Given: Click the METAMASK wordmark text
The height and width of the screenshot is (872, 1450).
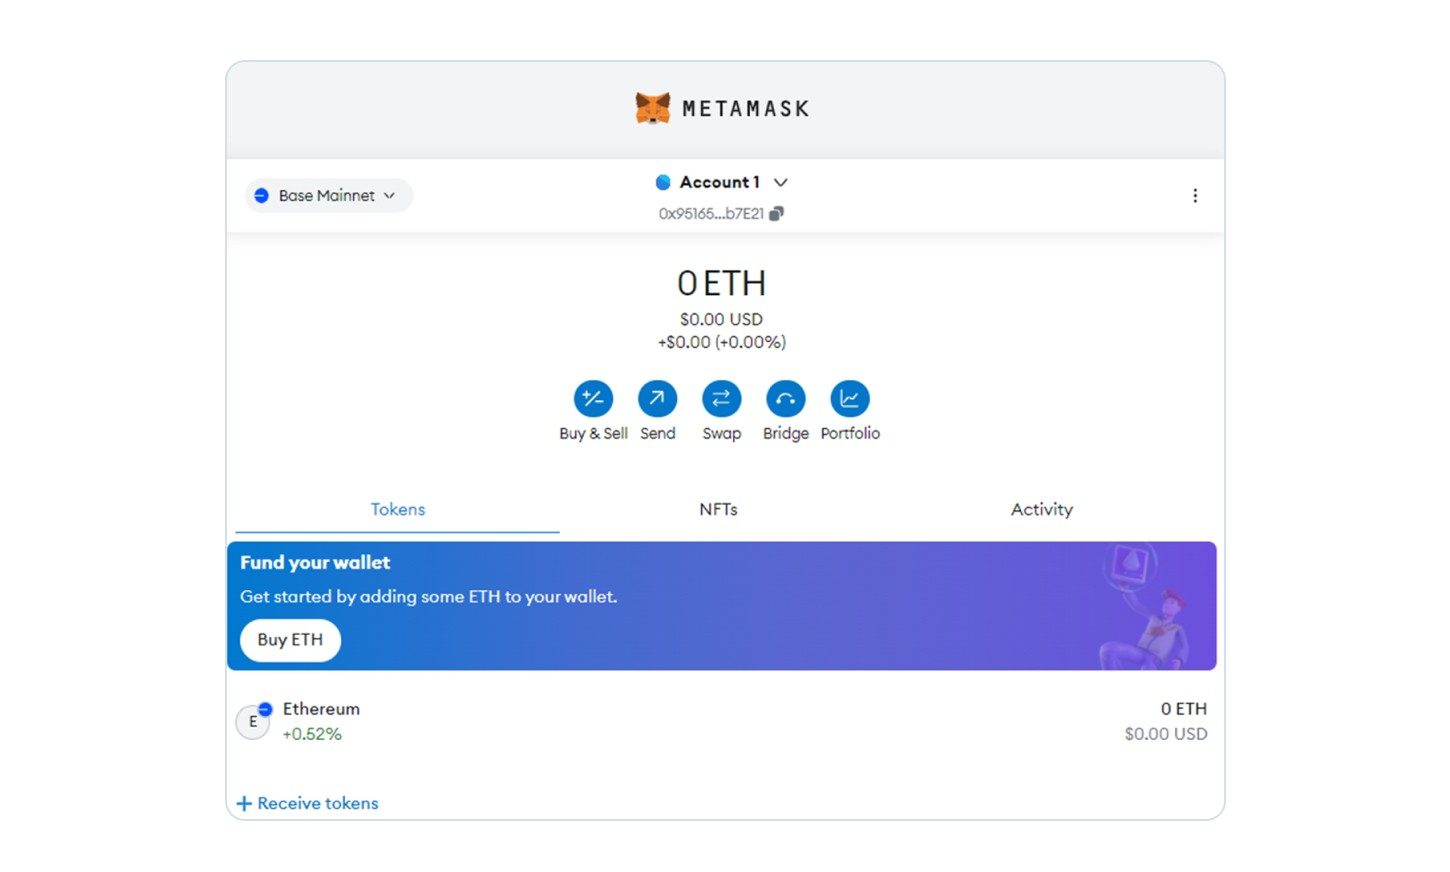Looking at the screenshot, I should 746,109.
